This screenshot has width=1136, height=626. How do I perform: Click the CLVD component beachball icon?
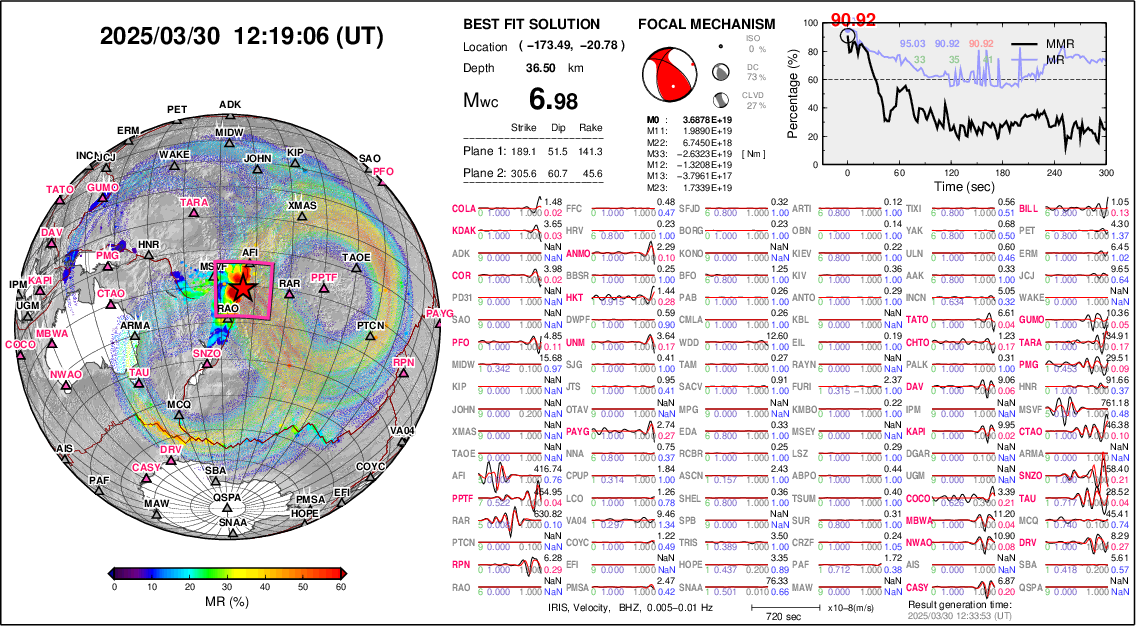point(721,100)
